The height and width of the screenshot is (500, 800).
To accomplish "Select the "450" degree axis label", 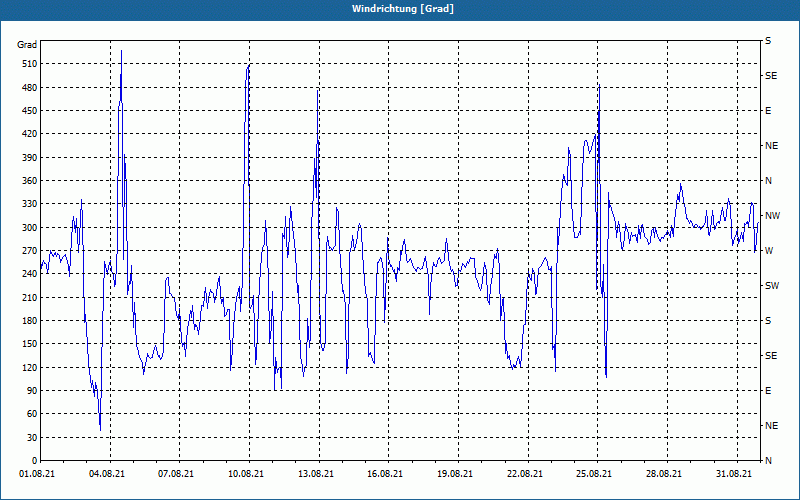I will pos(30,111).
